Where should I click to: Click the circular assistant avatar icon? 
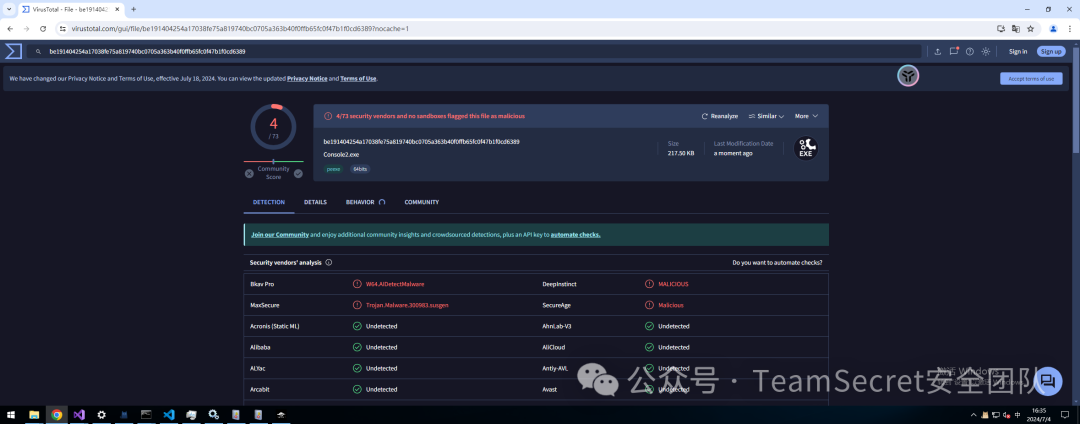tap(908, 76)
